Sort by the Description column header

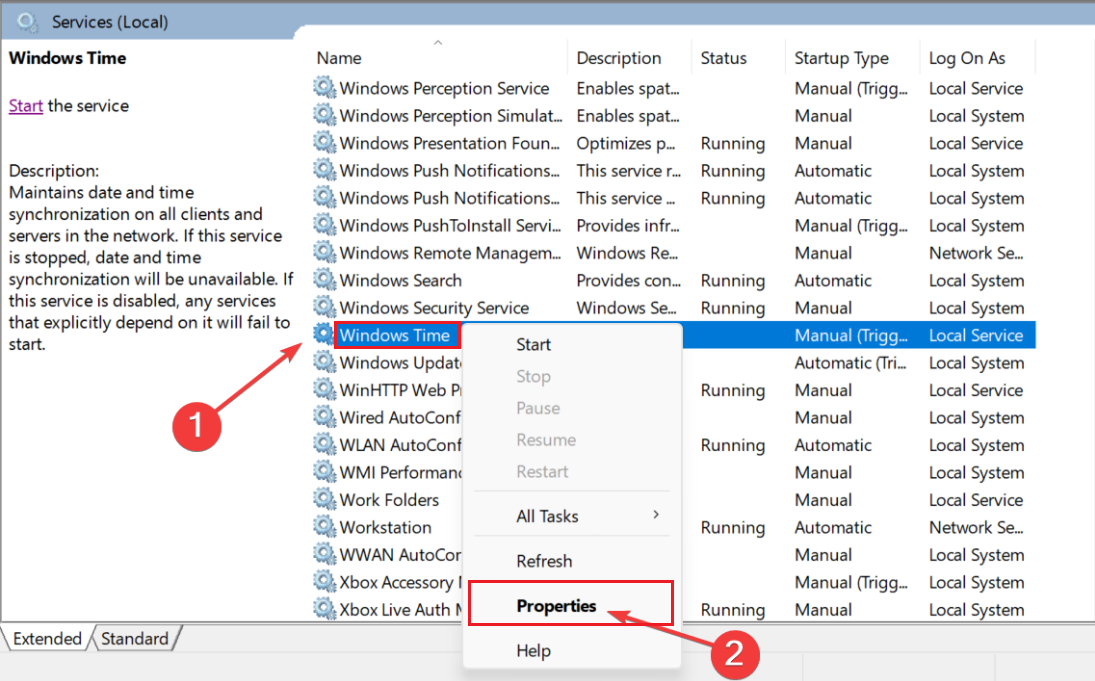point(619,58)
